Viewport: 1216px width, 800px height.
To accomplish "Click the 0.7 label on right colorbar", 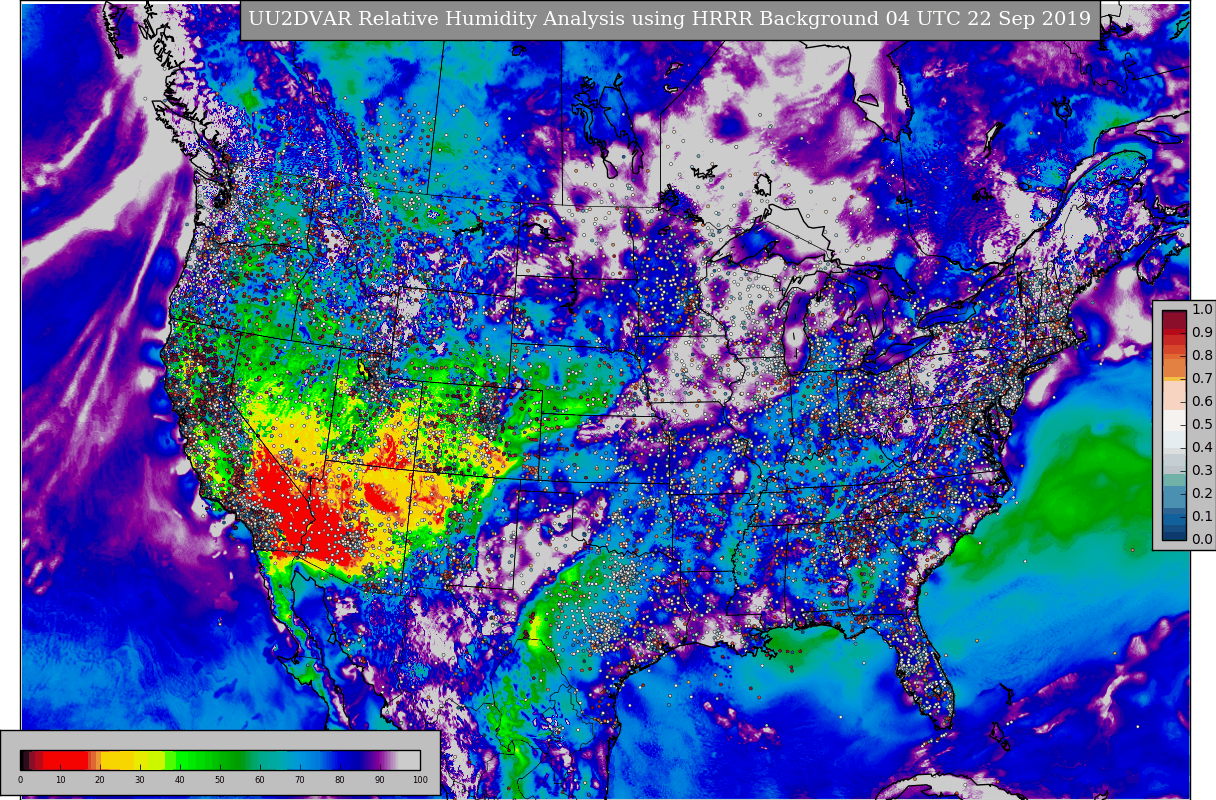I will click(1202, 378).
